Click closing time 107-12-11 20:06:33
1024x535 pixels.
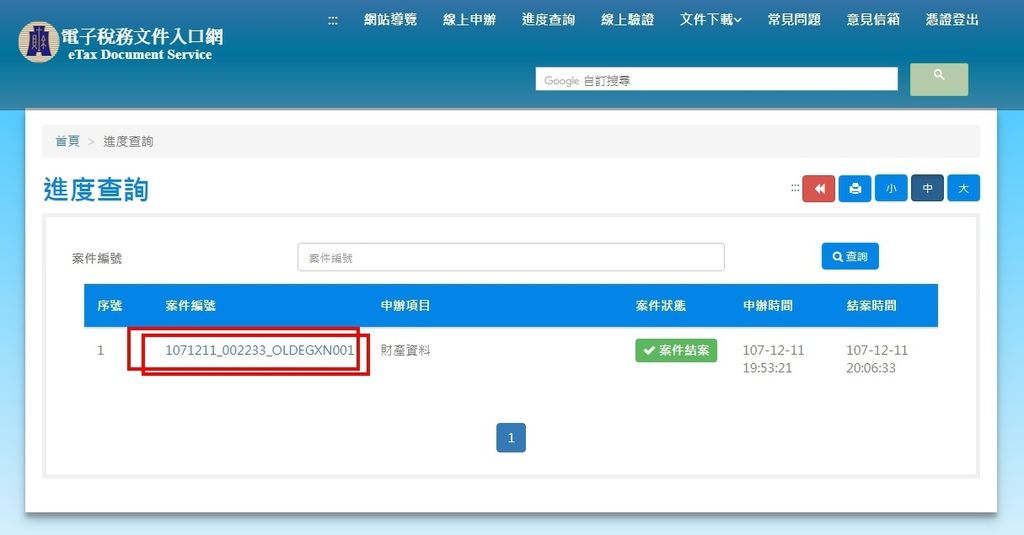877,359
